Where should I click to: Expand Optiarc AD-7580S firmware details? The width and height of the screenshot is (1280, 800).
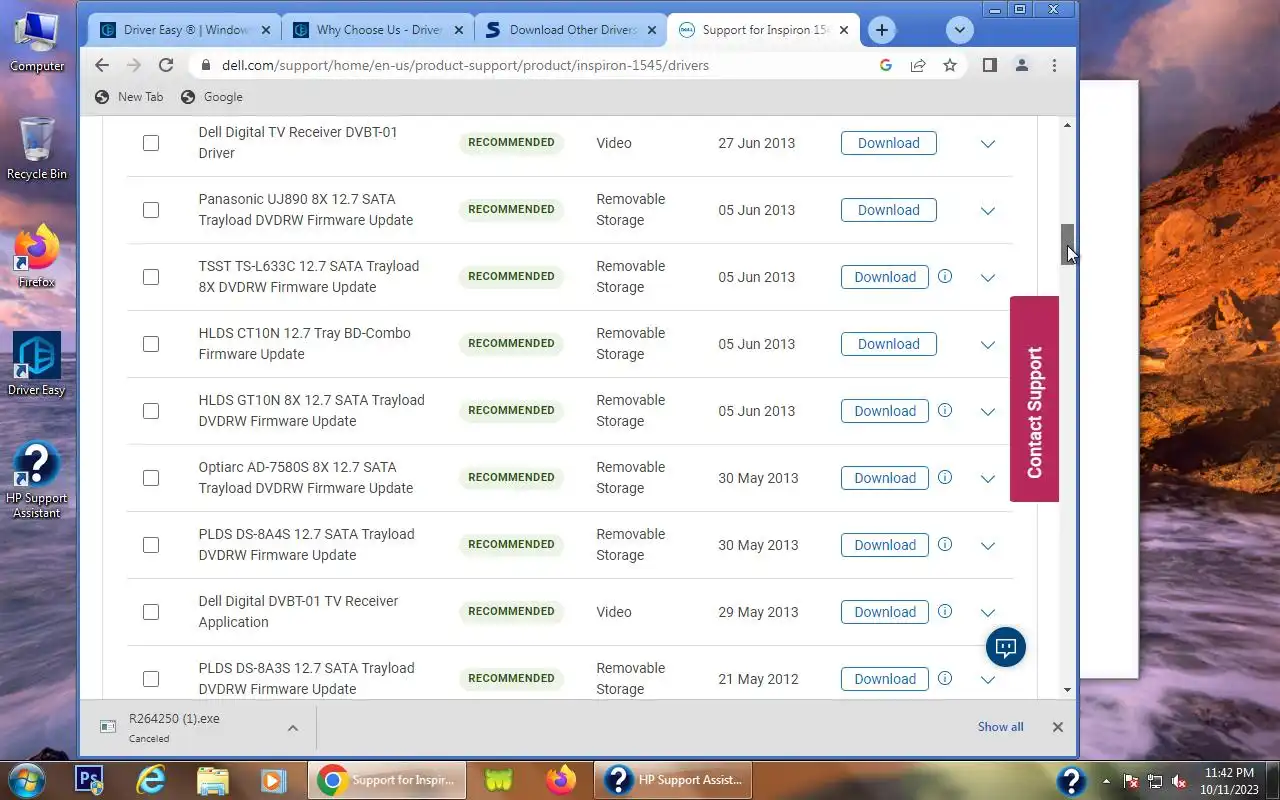point(988,479)
